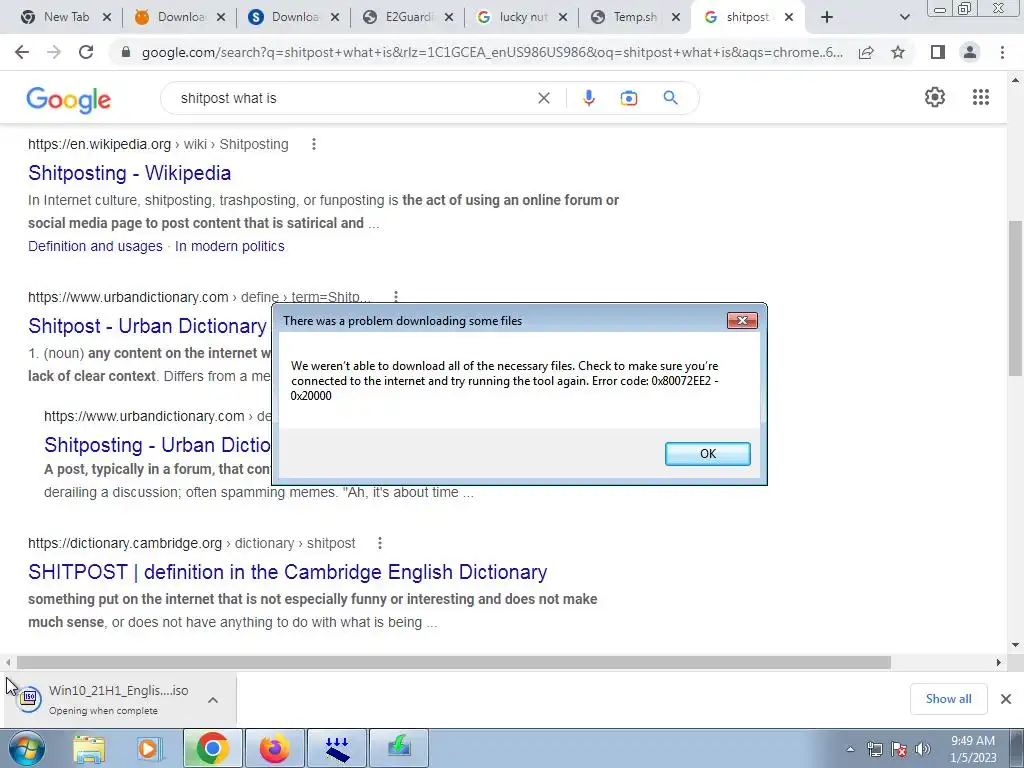Open the Action Center flag icon
Screen dimensions: 1024x768
click(x=899, y=749)
